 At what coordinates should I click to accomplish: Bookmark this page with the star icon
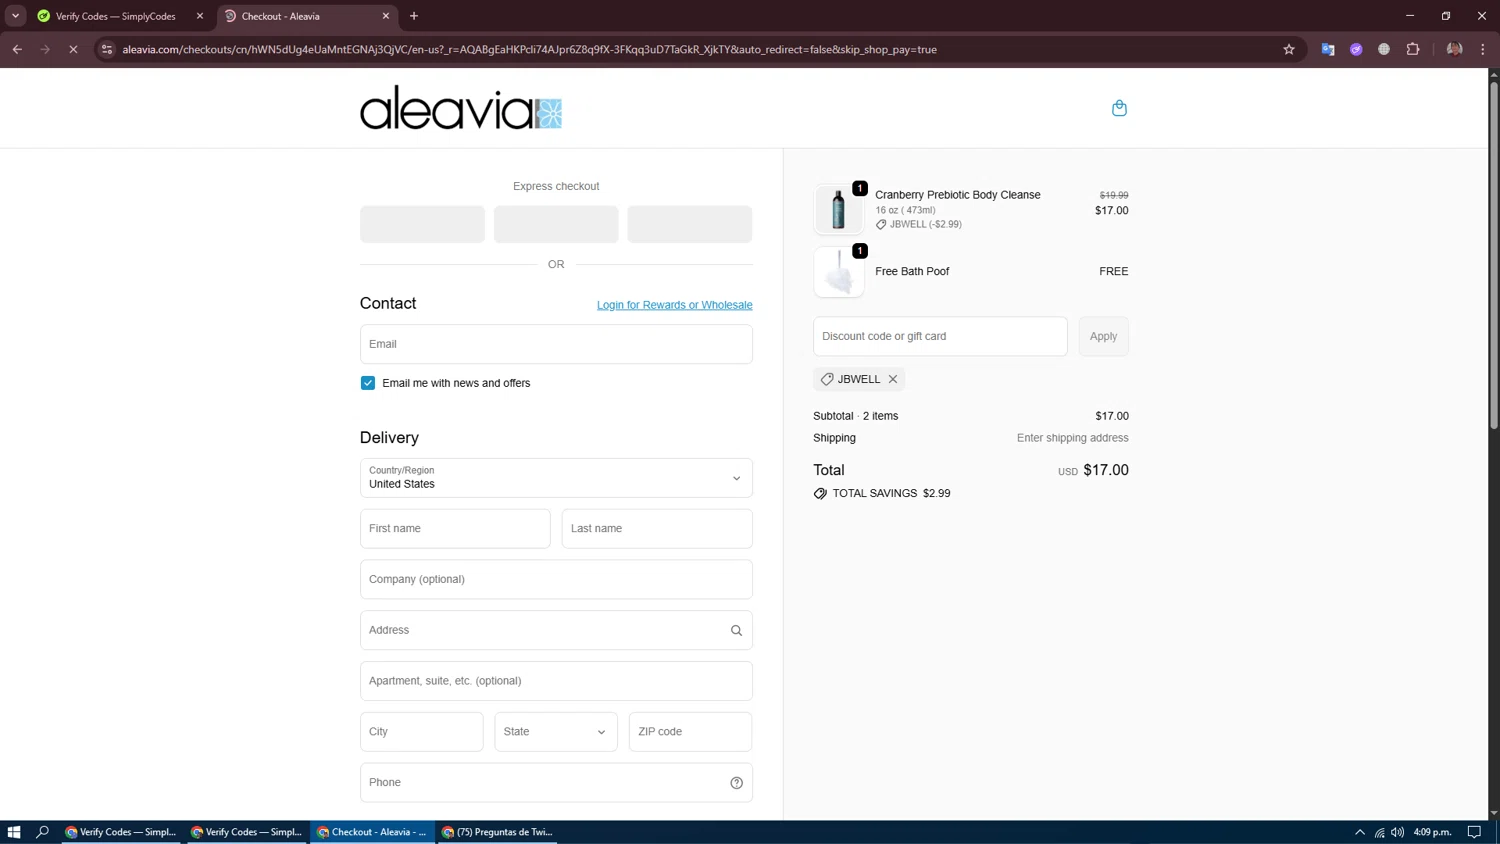1289,49
